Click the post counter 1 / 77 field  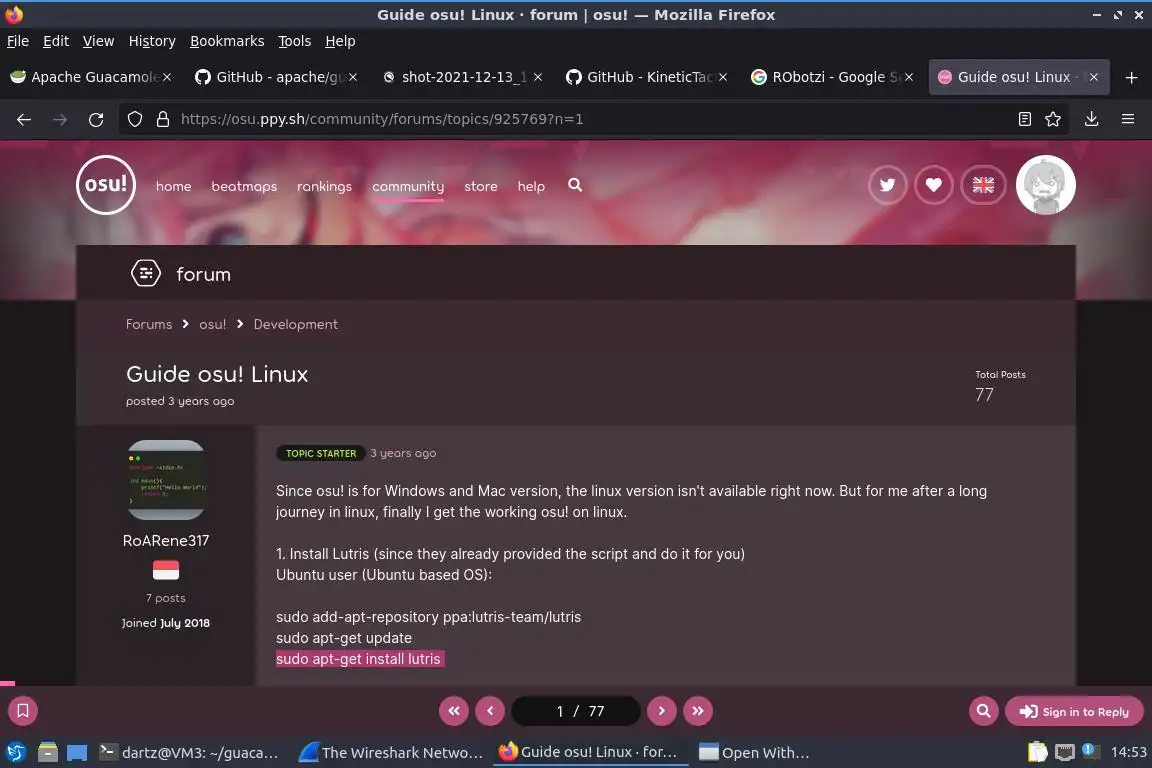[x=576, y=711]
